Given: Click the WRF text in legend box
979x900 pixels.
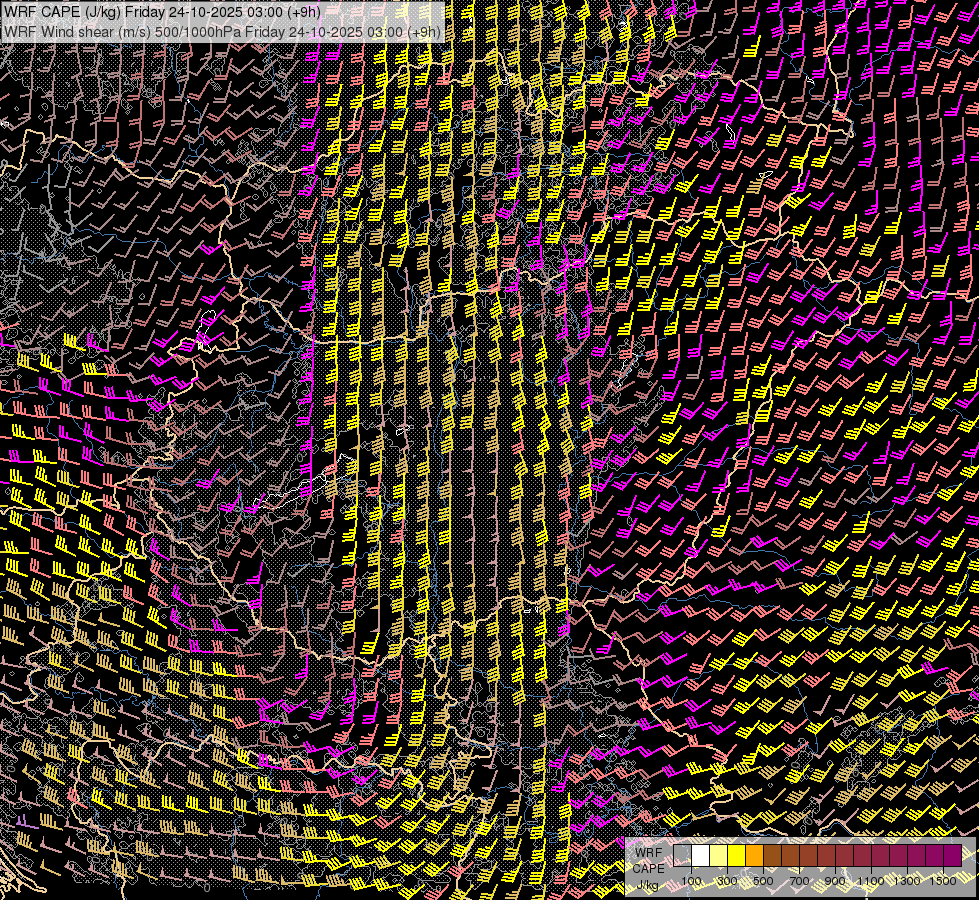Looking at the screenshot, I should coord(647,852).
